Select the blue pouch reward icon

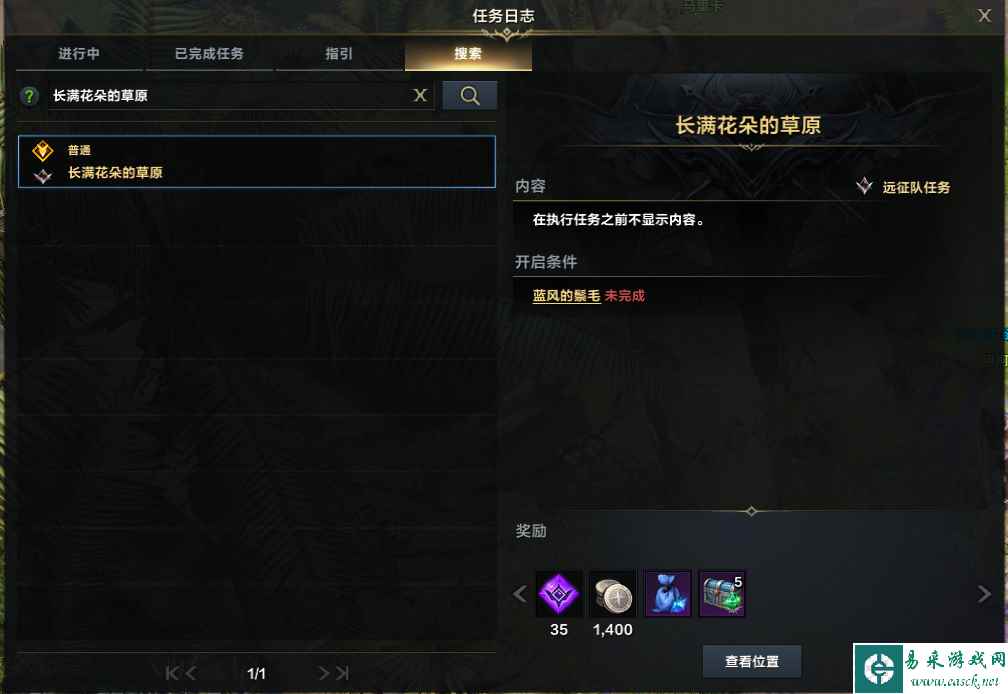(x=667, y=594)
